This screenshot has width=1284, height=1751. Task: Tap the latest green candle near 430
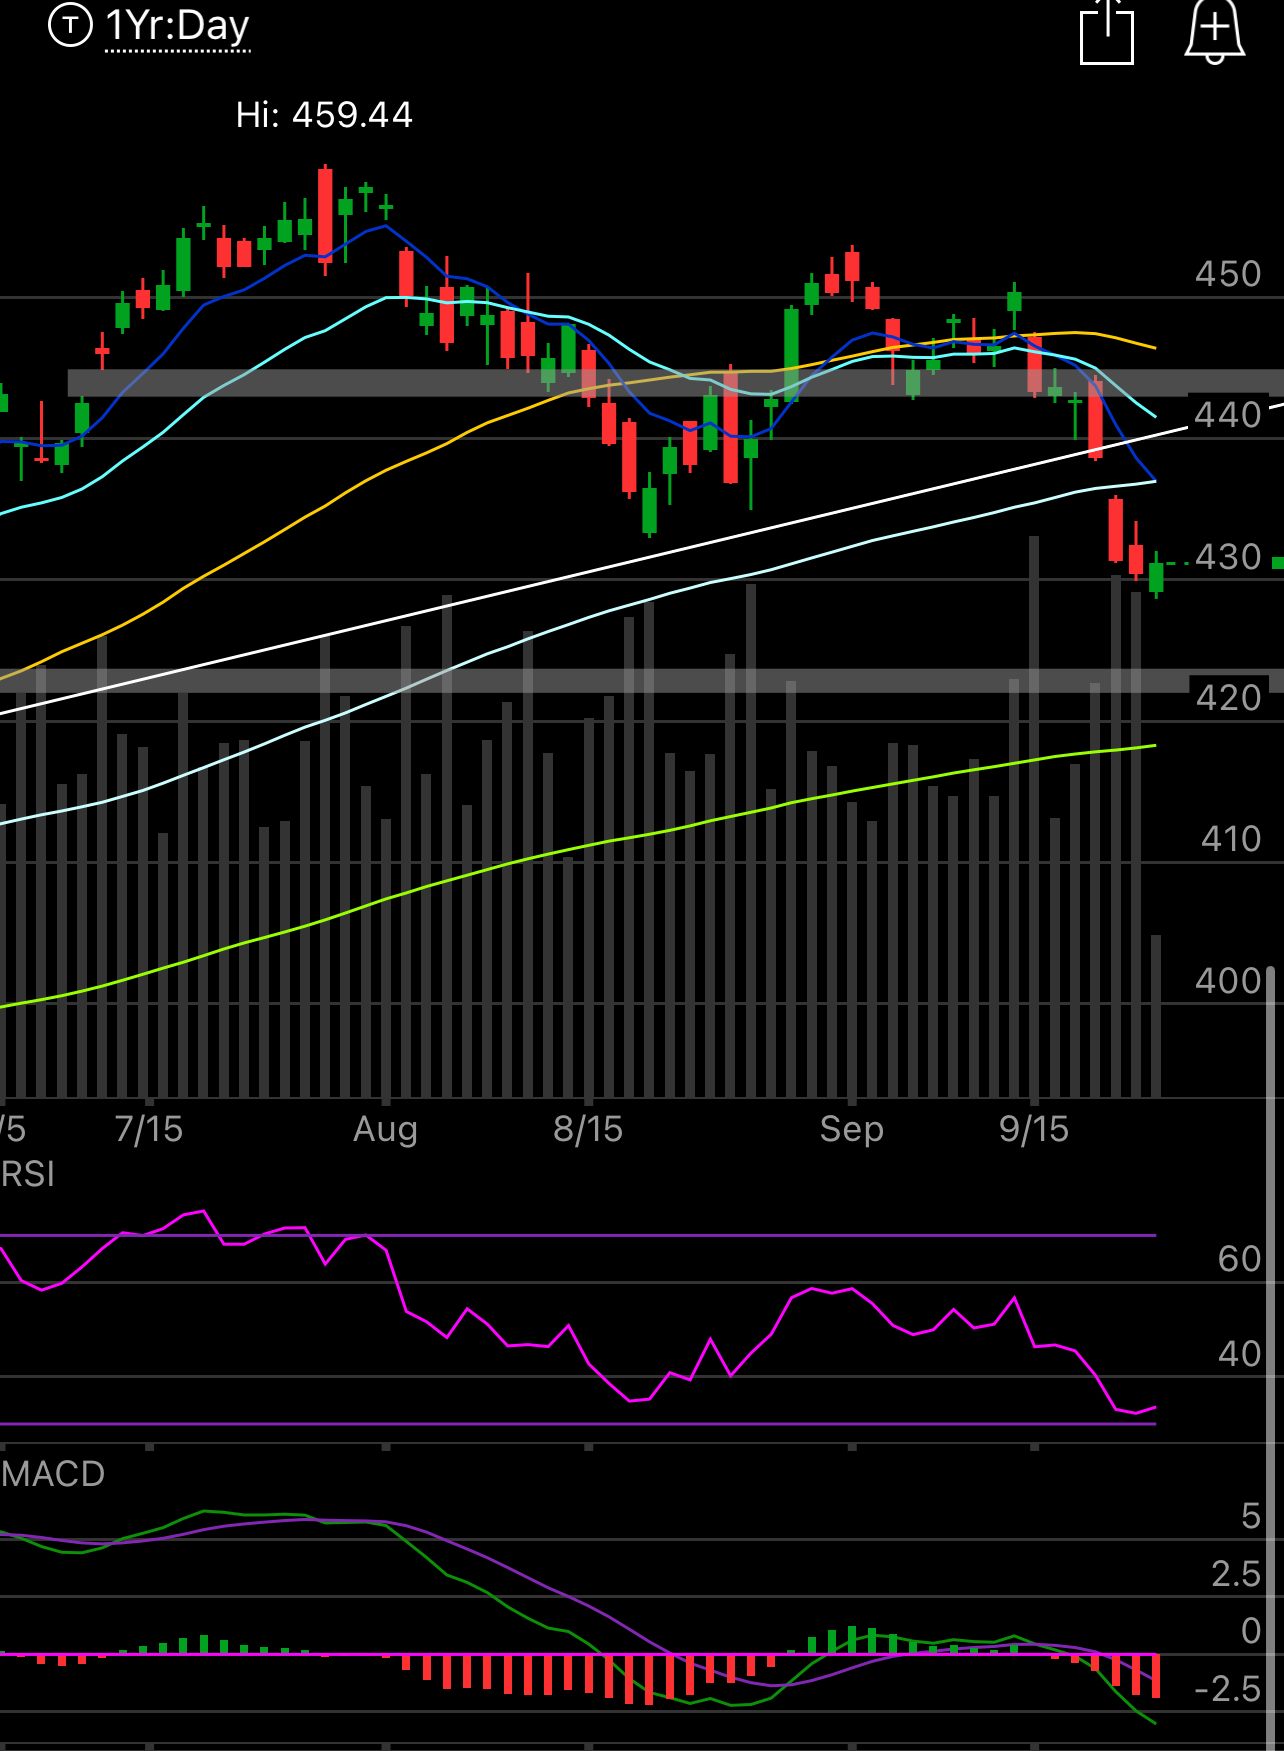coord(1157,576)
